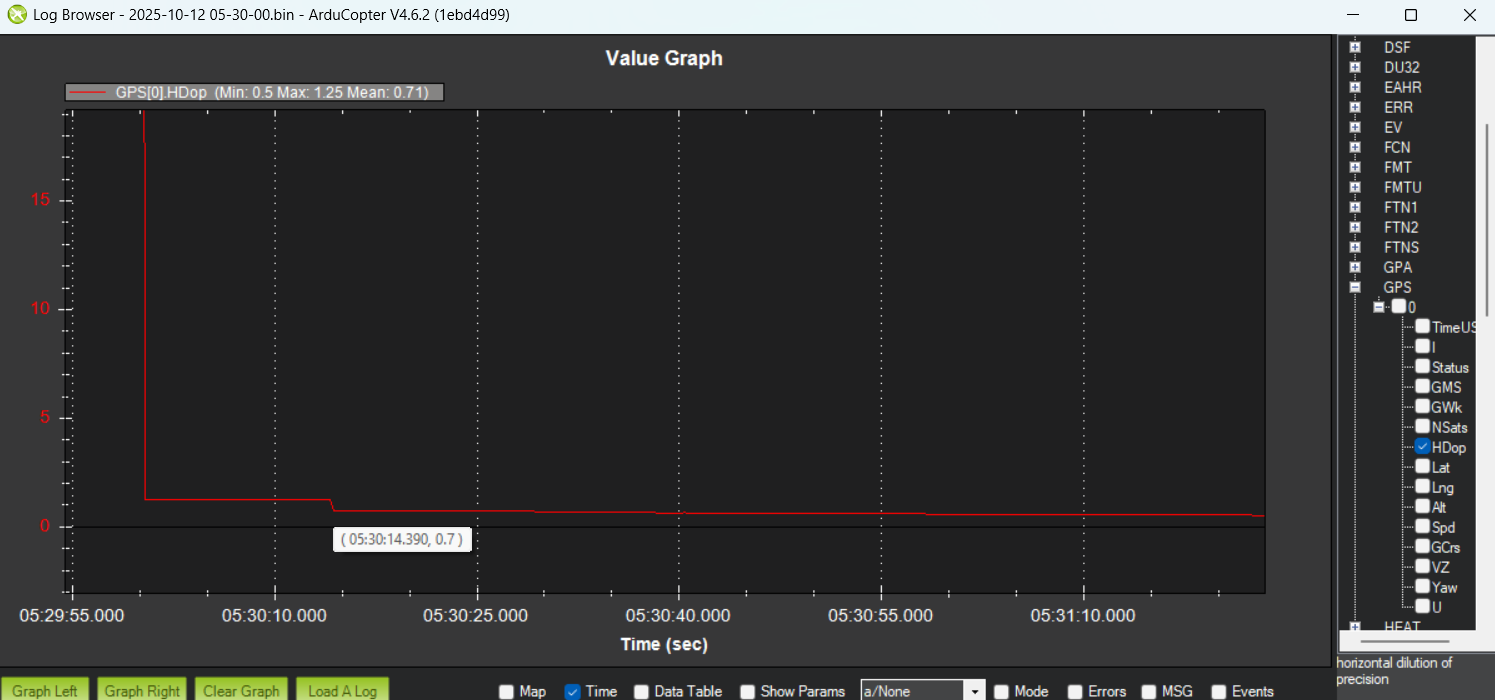Maximize the Log Browser window

1410,15
